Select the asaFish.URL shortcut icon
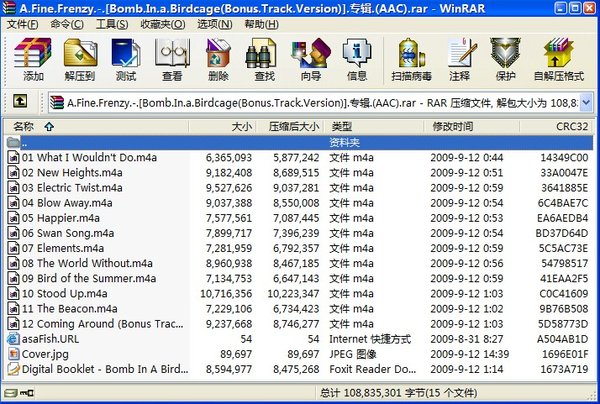Image resolution: width=600 pixels, height=404 pixels. pyautogui.click(x=13, y=339)
